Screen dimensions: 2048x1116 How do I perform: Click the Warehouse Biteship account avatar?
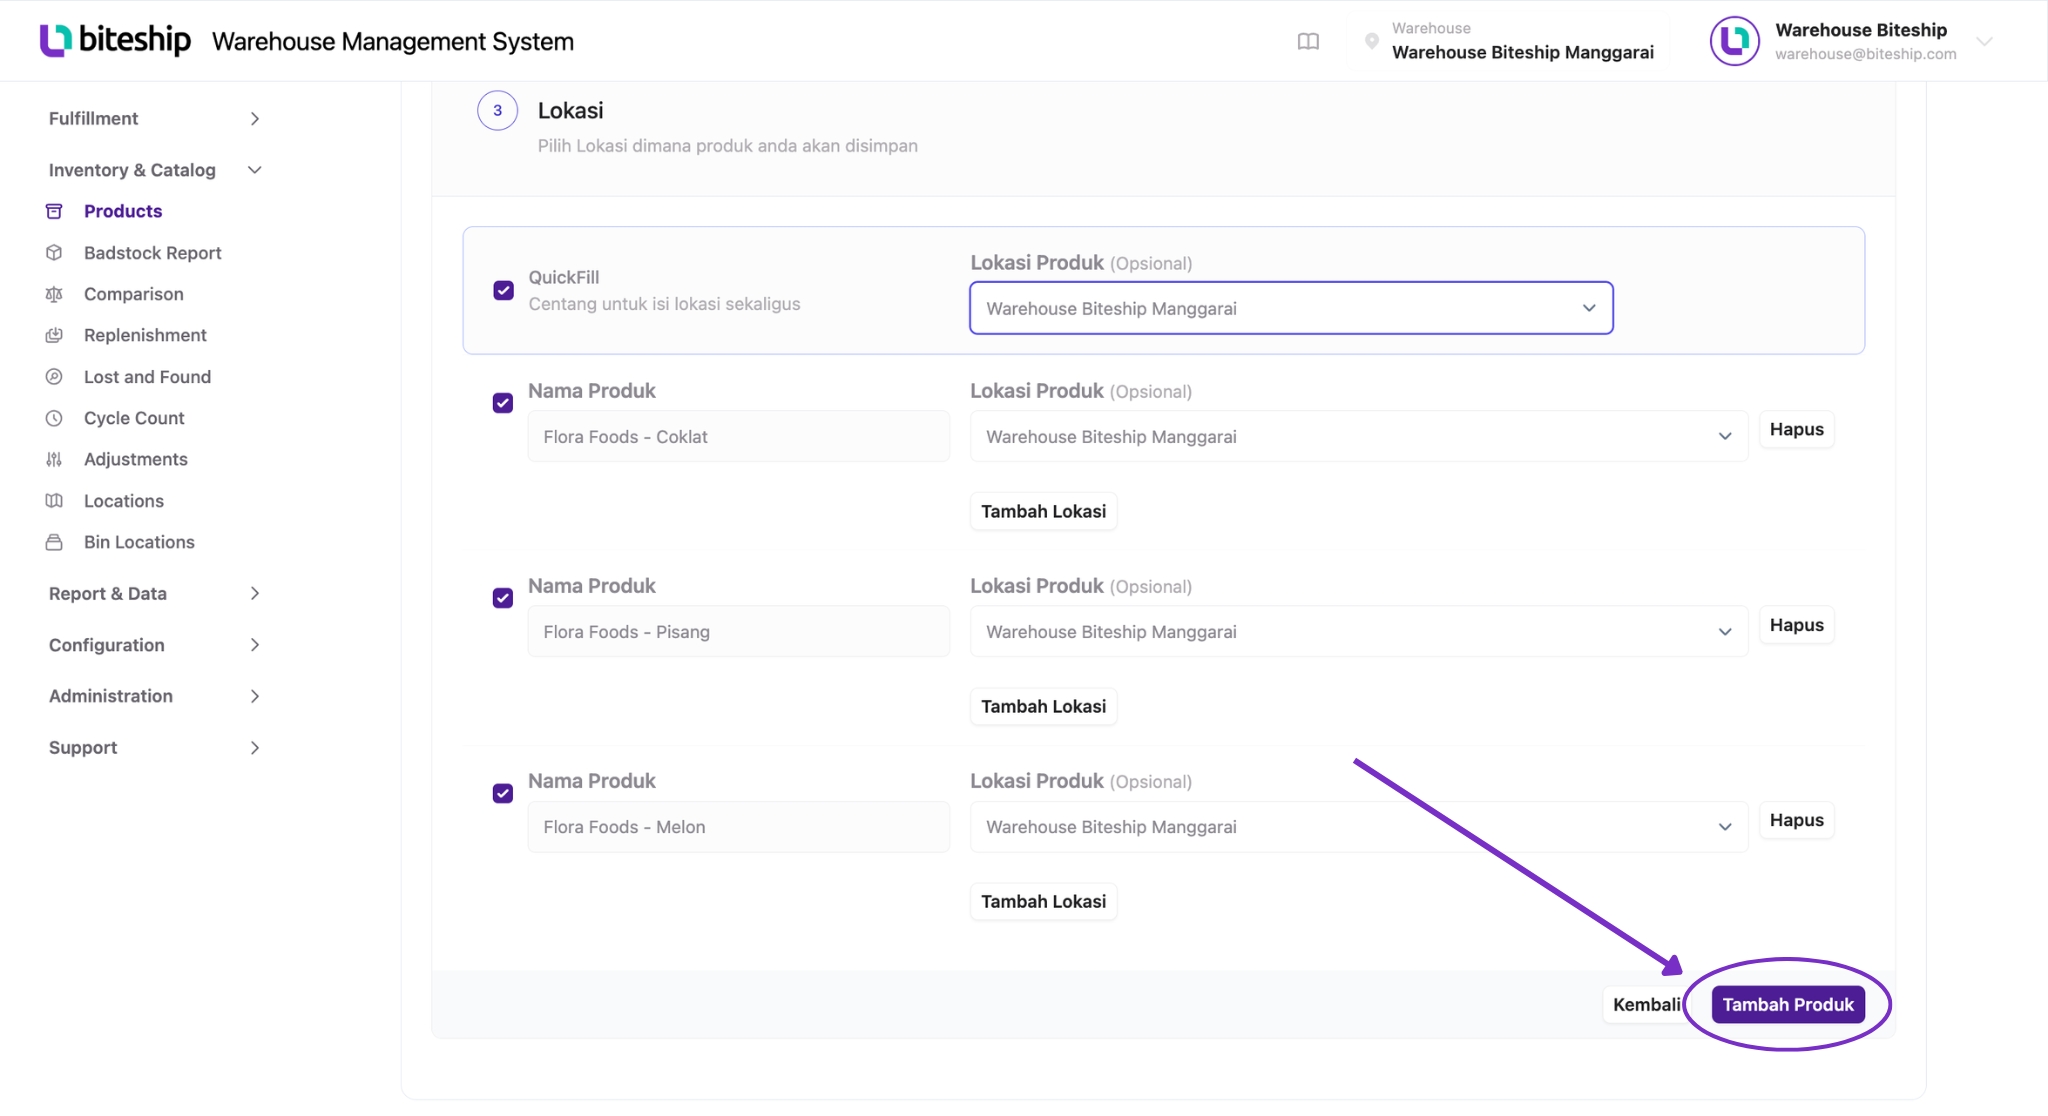[1734, 41]
